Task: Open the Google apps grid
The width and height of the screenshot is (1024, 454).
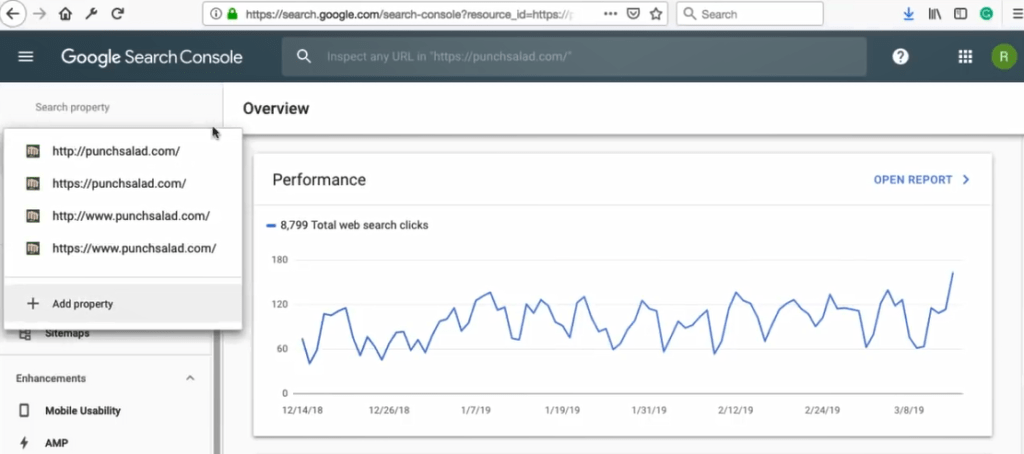Action: click(965, 57)
